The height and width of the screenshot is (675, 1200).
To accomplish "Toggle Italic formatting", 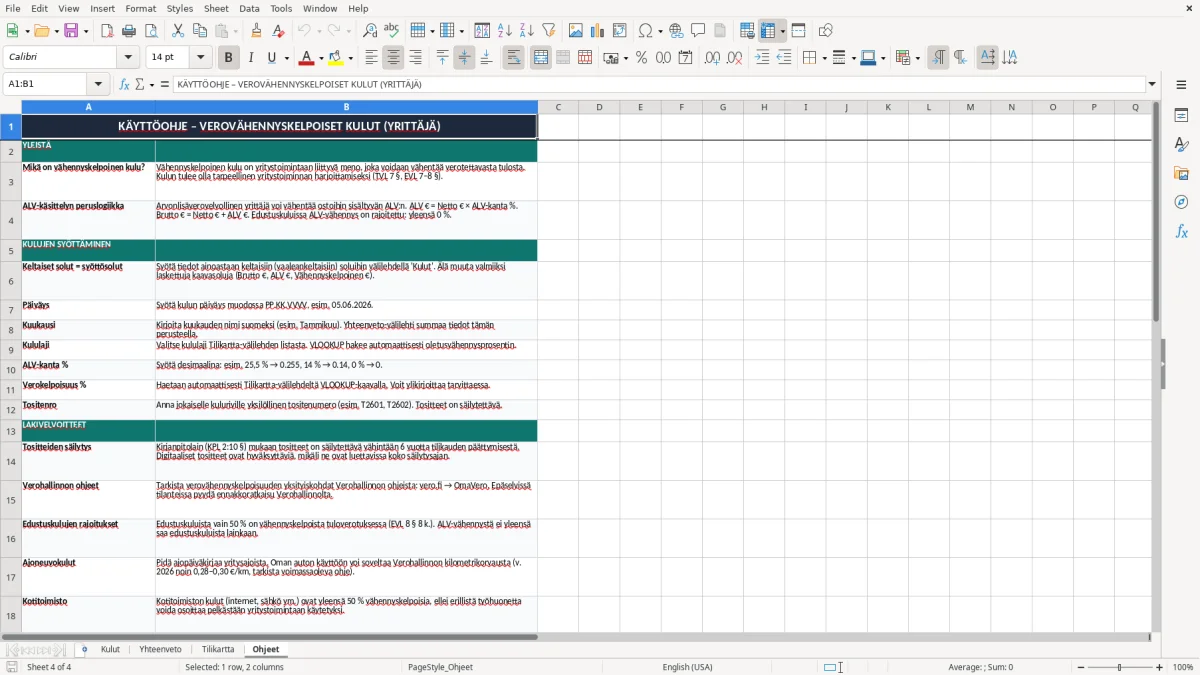I will click(x=251, y=58).
